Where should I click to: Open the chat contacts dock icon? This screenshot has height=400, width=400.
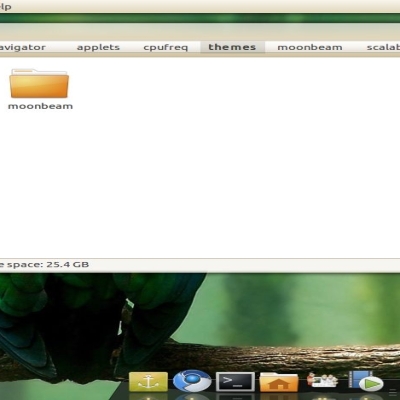click(x=322, y=381)
